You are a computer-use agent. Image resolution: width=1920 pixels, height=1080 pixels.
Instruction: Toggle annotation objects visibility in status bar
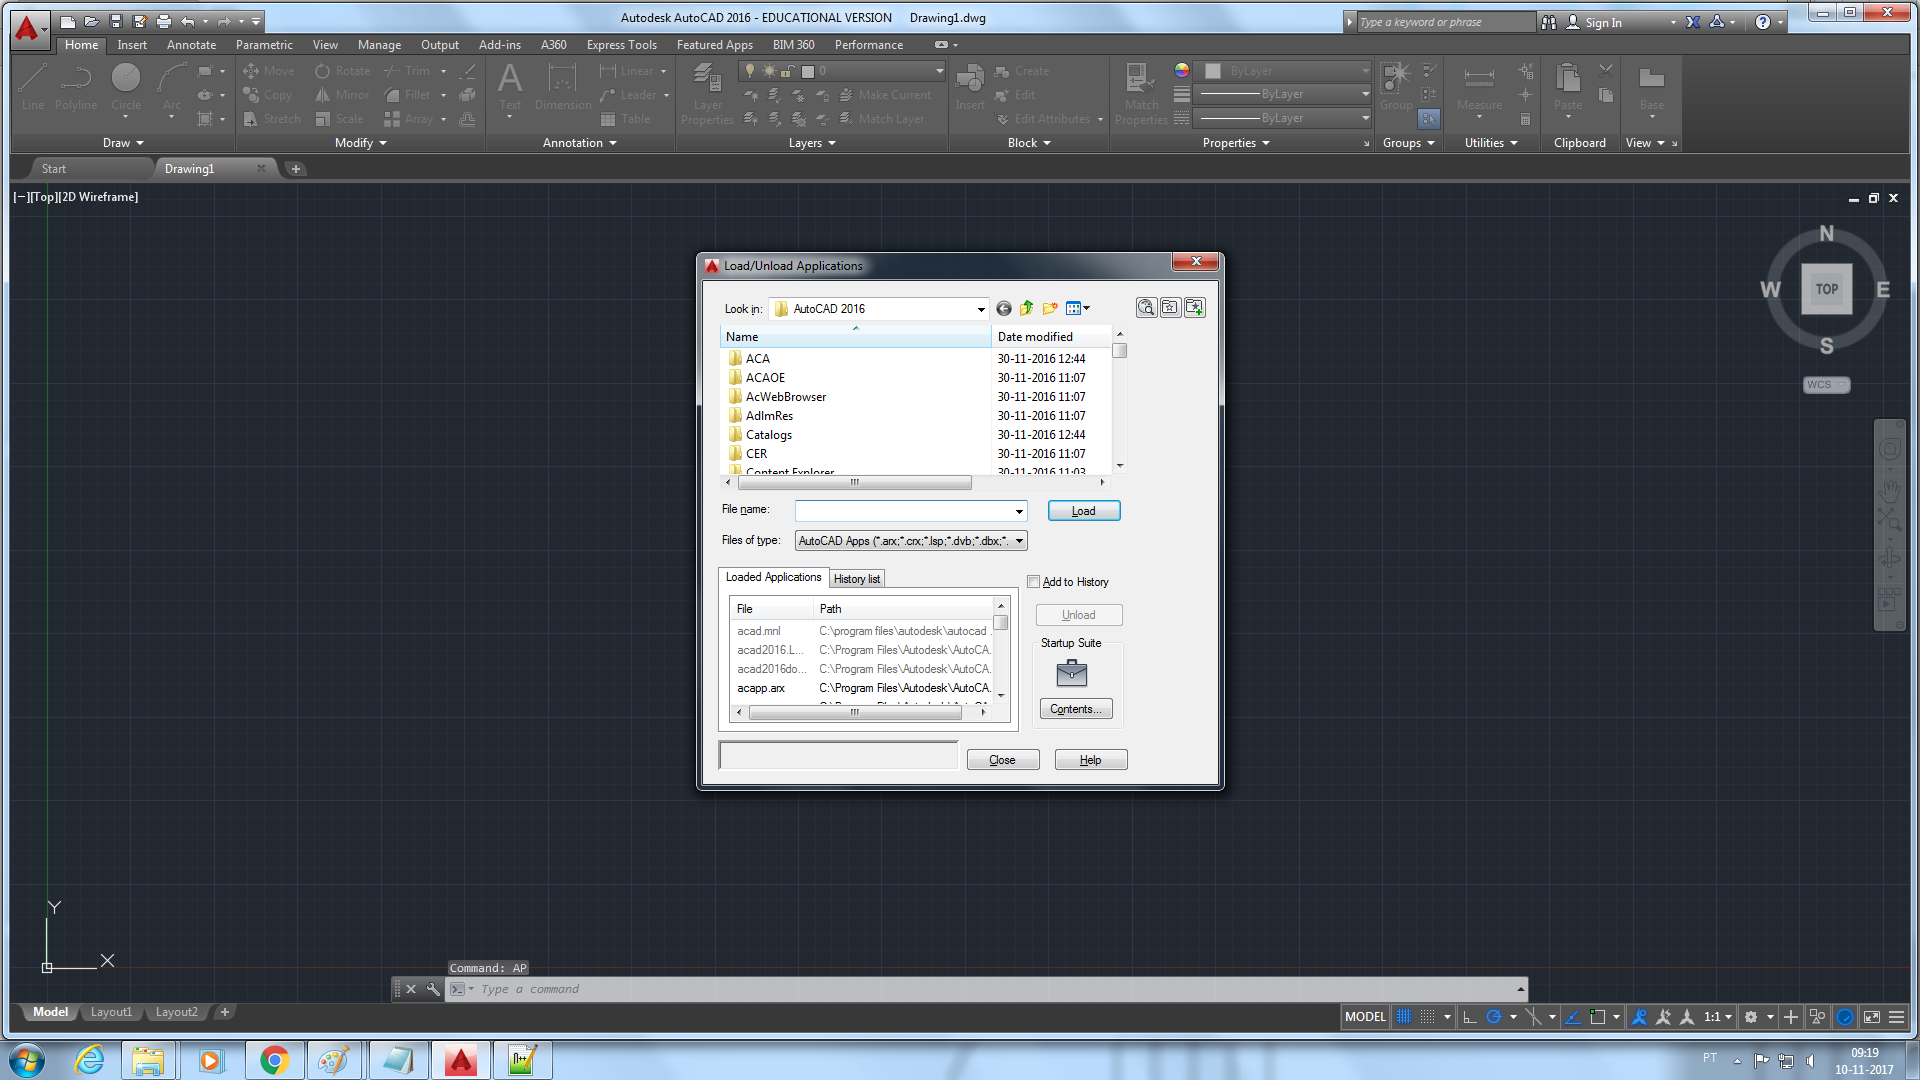point(1639,1017)
